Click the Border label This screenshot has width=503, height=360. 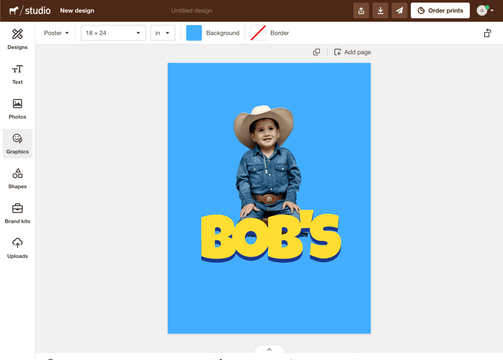pyautogui.click(x=279, y=33)
